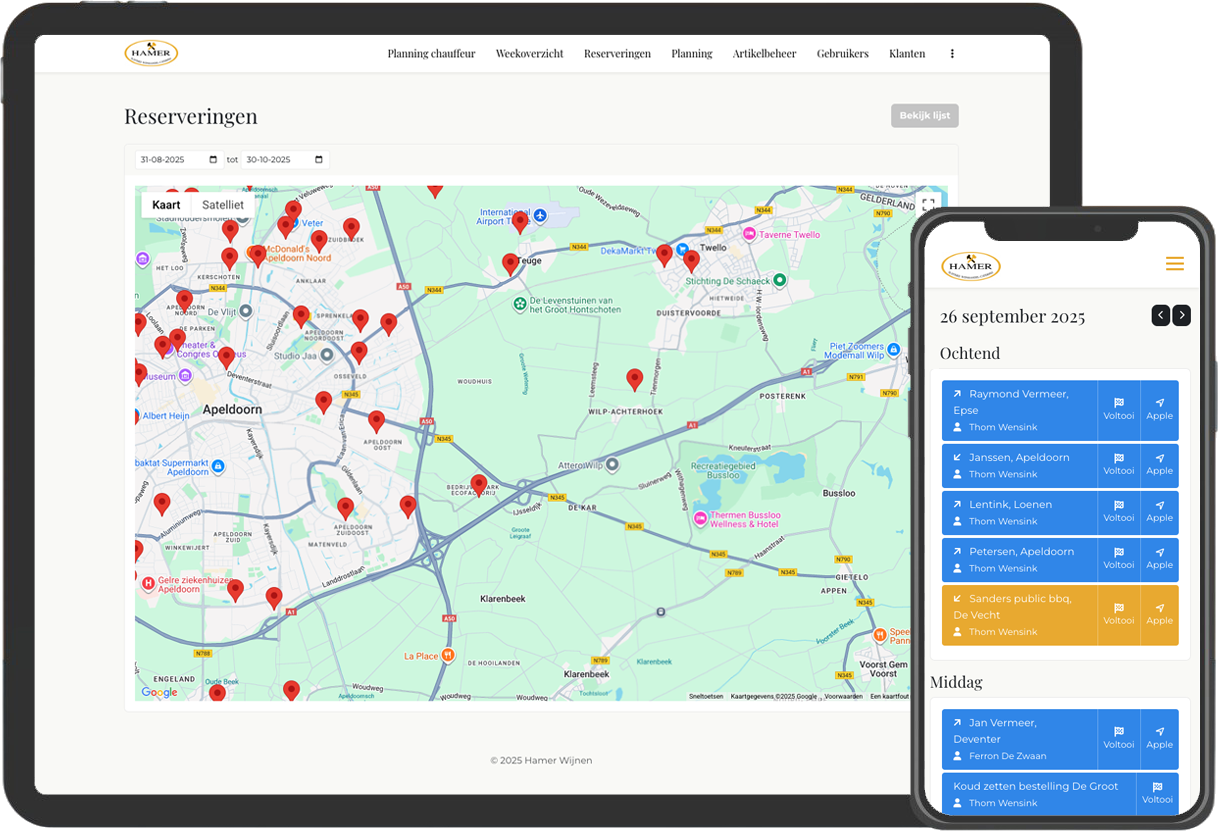The image size is (1218, 831).
Task: Mark Janssen, Apeldoorn as Voltooi
Action: pyautogui.click(x=1118, y=465)
